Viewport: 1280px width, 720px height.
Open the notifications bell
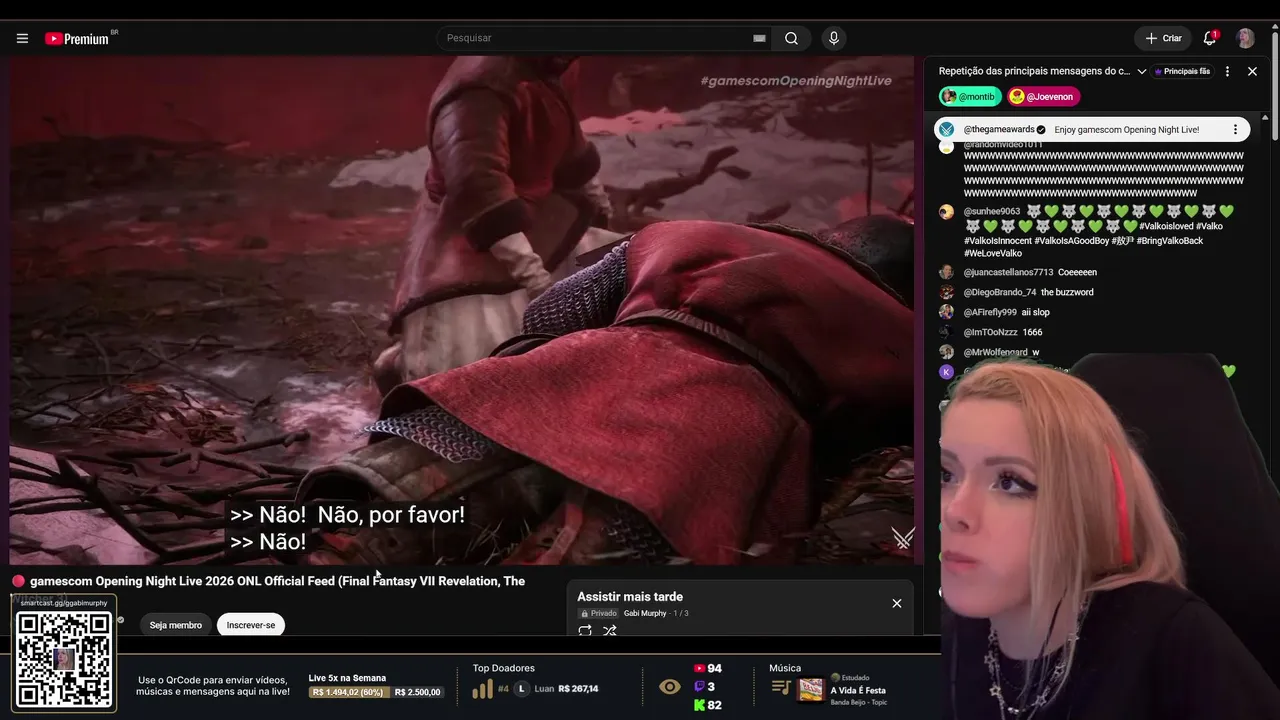(x=1210, y=38)
